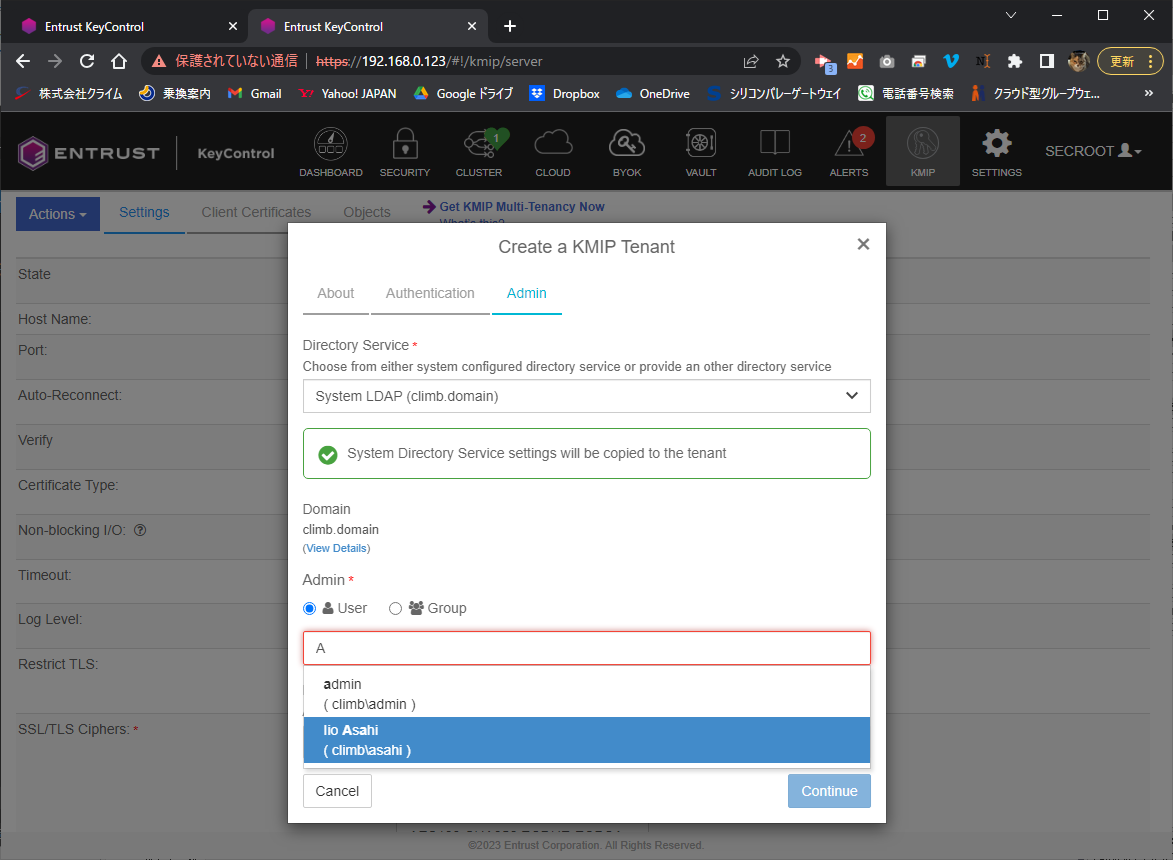Click the Admin user search field
Viewport: 1173px width, 860px height.
[x=586, y=648]
